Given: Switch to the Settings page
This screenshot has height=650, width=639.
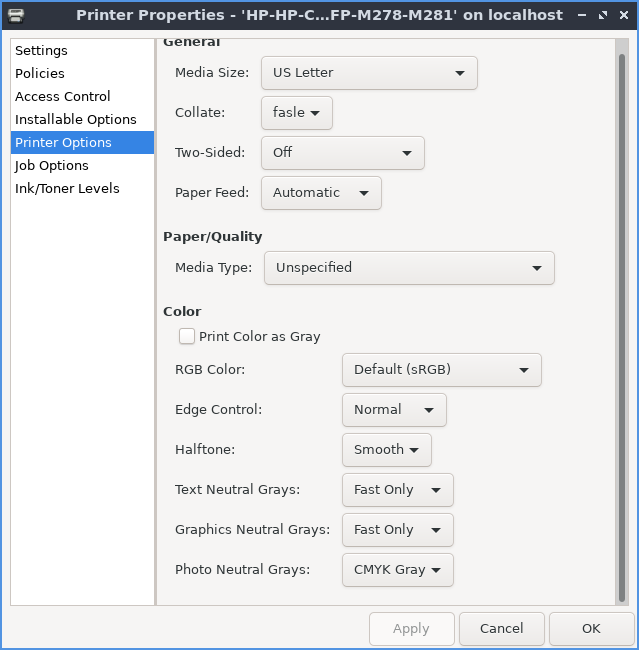Looking at the screenshot, I should tap(41, 51).
